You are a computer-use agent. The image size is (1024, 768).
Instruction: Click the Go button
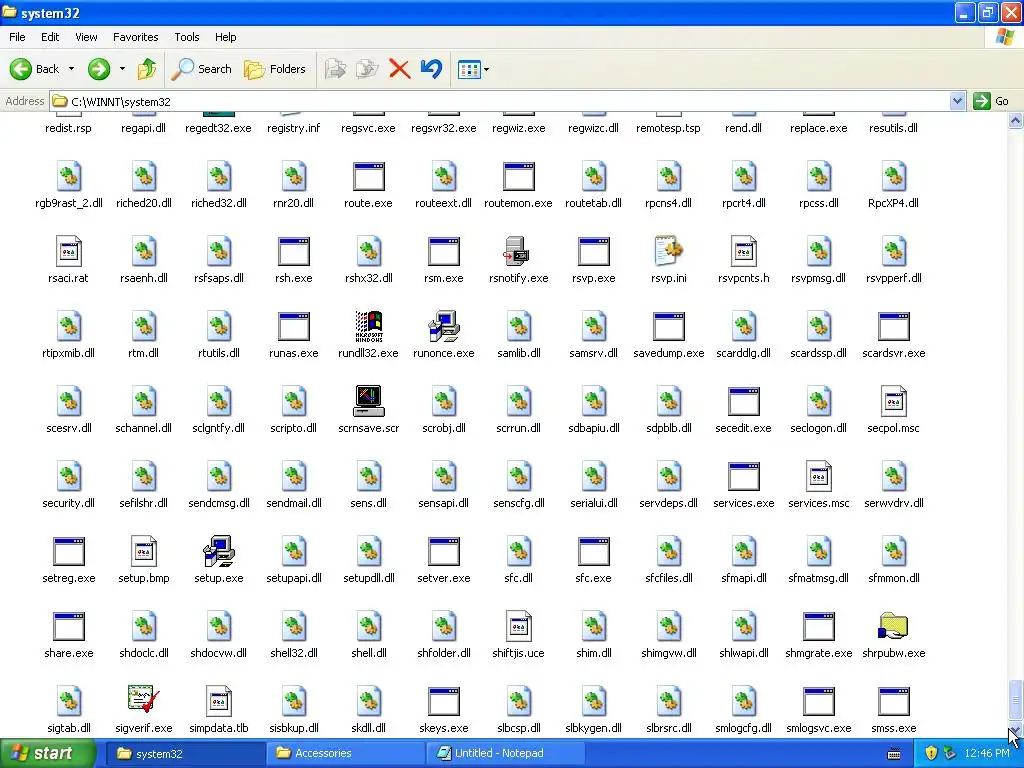point(991,101)
